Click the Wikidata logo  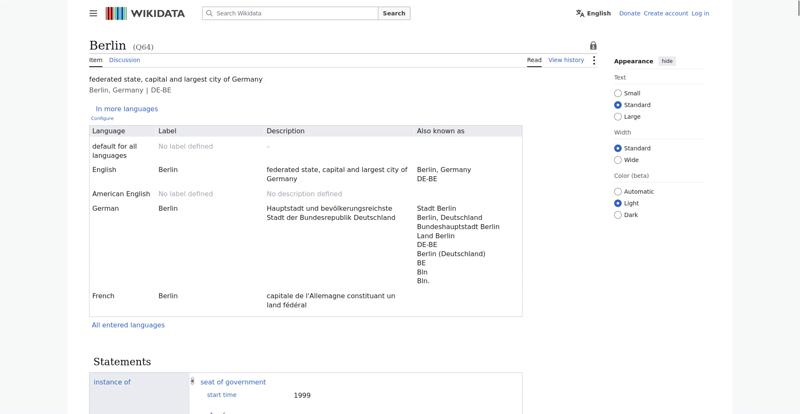tap(145, 13)
